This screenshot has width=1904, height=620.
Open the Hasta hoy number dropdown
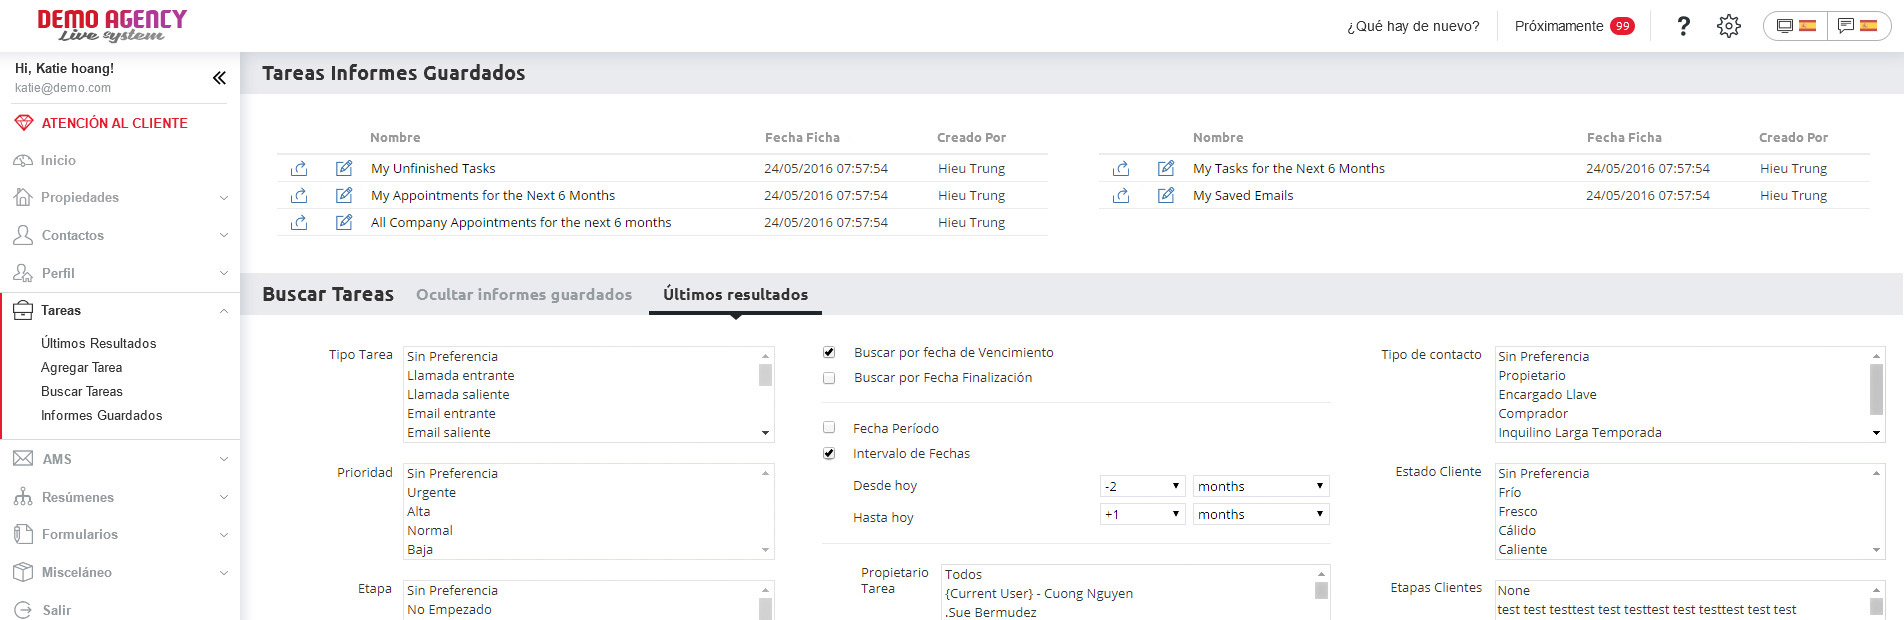[x=1142, y=514]
